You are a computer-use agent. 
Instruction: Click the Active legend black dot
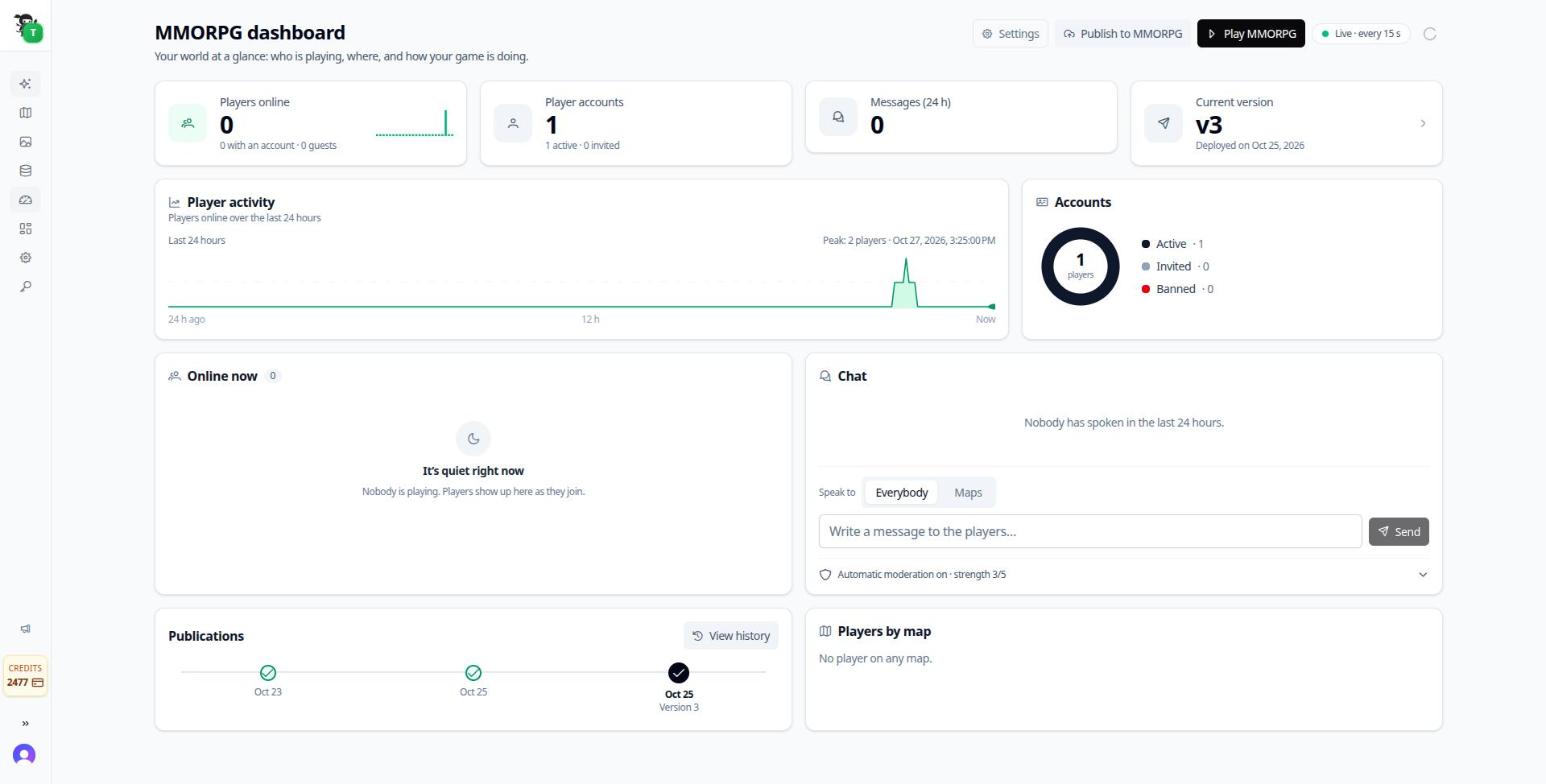[x=1146, y=244]
